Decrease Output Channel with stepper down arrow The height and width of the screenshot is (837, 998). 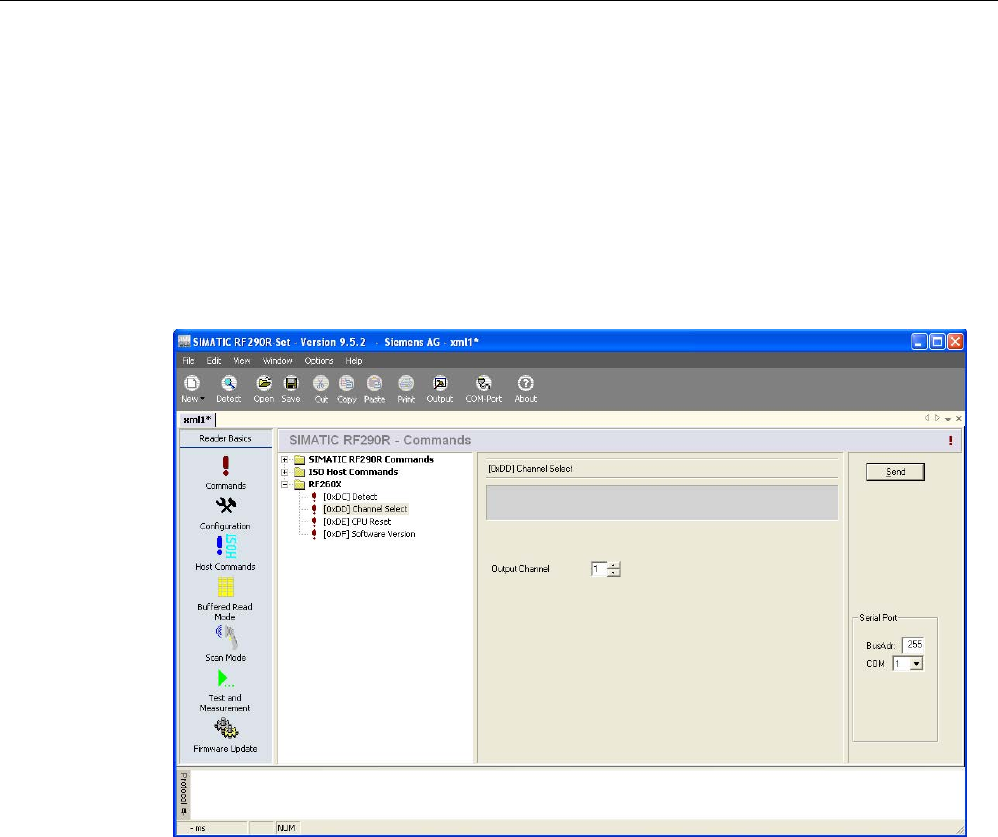pos(614,573)
